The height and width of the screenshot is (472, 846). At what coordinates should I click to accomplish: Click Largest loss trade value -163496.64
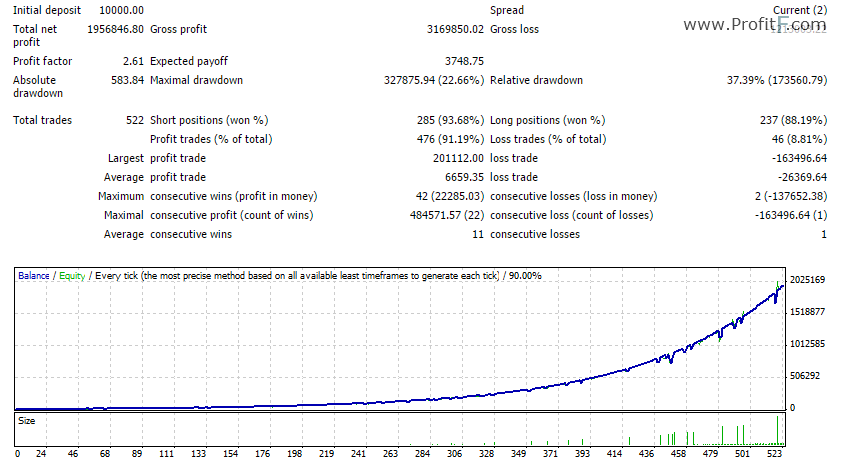(799, 158)
